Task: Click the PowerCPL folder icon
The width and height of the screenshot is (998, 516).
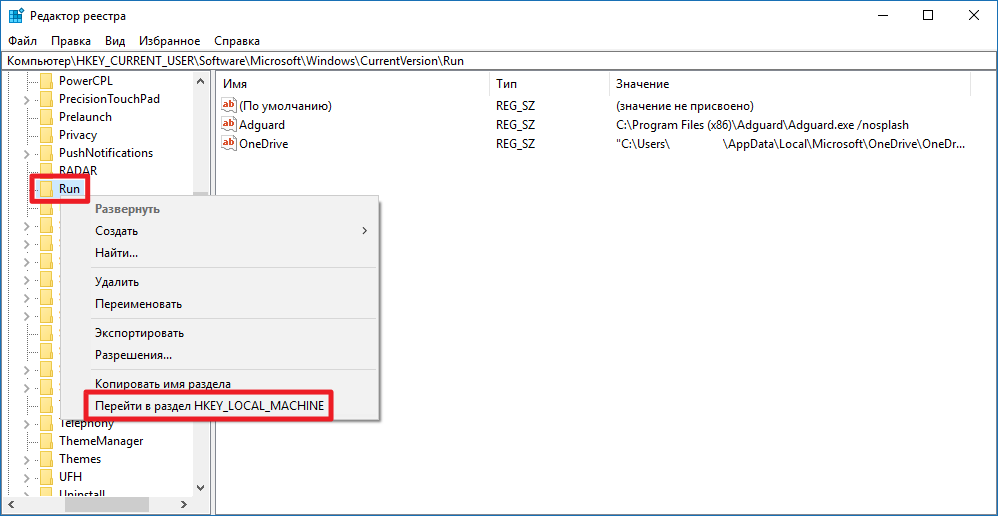Action: tap(45, 81)
